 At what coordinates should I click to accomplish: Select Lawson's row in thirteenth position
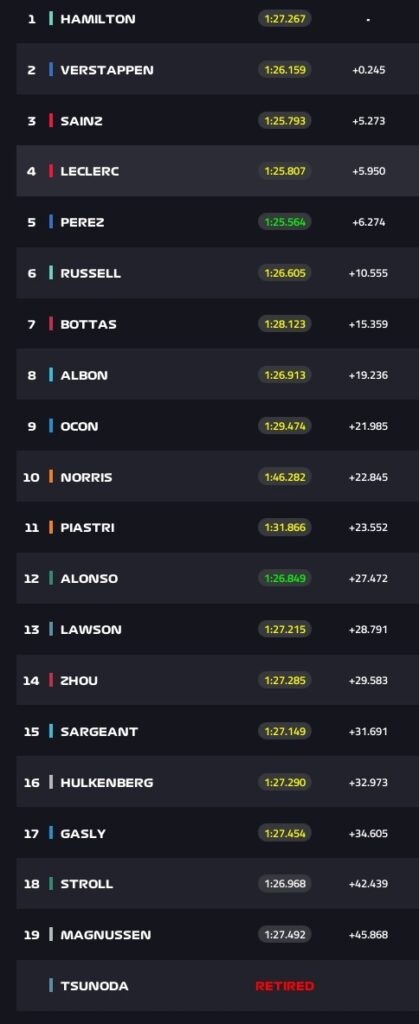(x=217, y=629)
